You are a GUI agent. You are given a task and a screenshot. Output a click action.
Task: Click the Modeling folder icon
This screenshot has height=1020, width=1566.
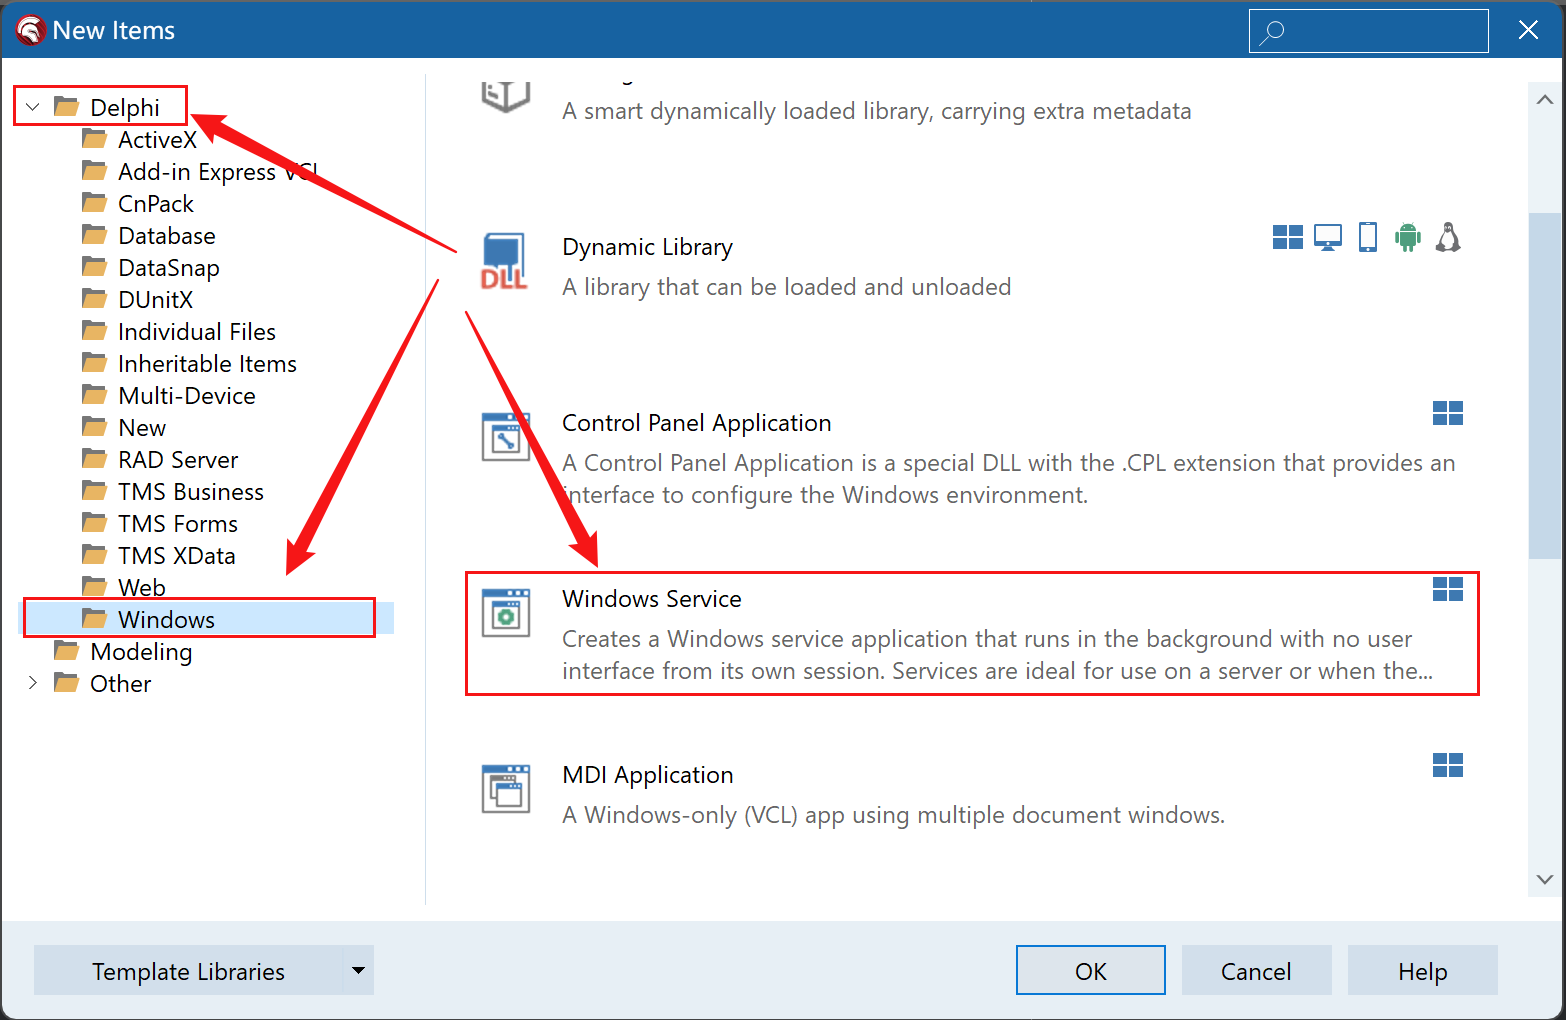point(67,651)
